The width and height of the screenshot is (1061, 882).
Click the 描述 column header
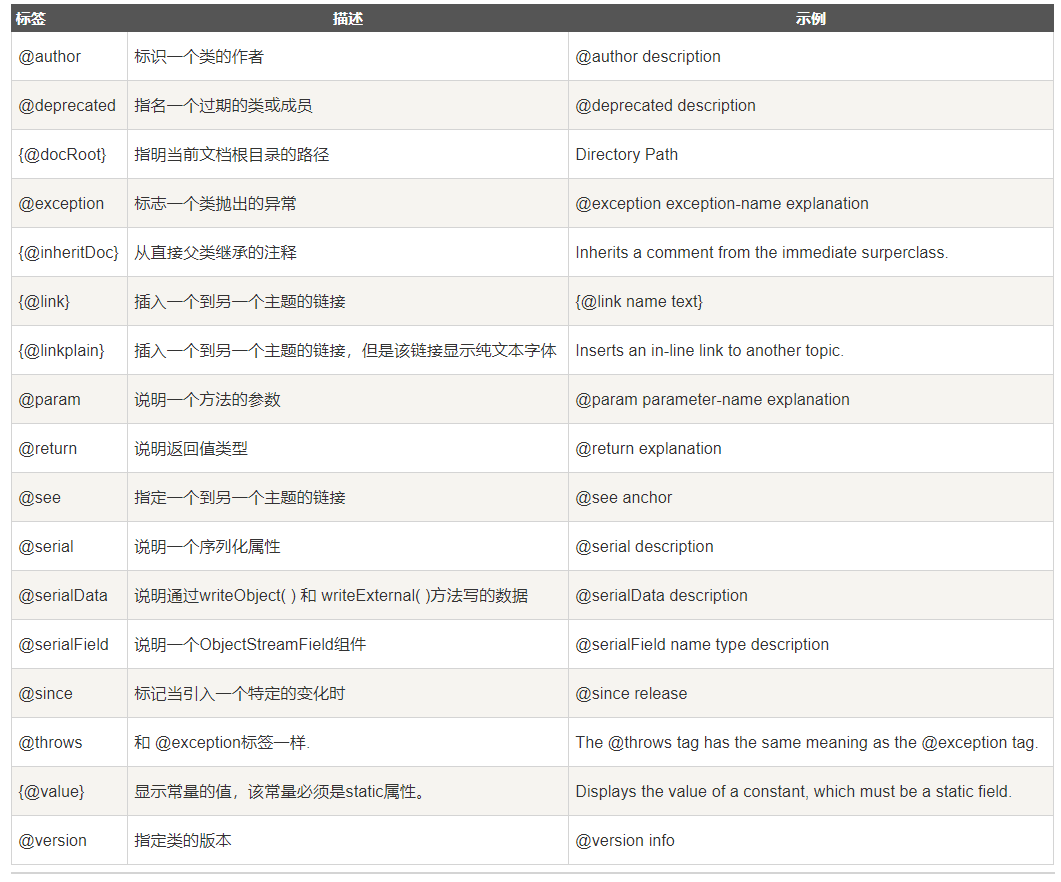(348, 19)
